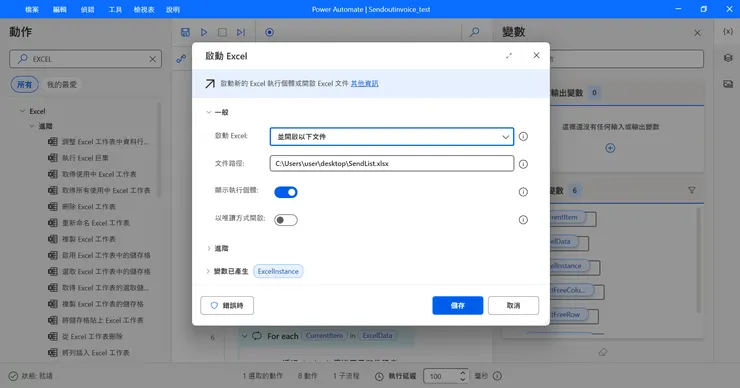Click the CurrentItem variable in For each

pyautogui.click(x=324, y=336)
